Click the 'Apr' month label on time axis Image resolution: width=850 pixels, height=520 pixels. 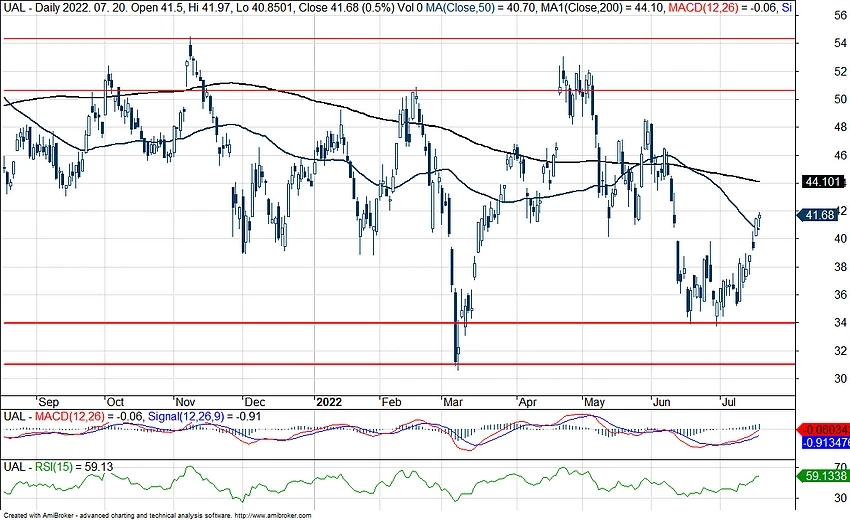click(x=527, y=402)
